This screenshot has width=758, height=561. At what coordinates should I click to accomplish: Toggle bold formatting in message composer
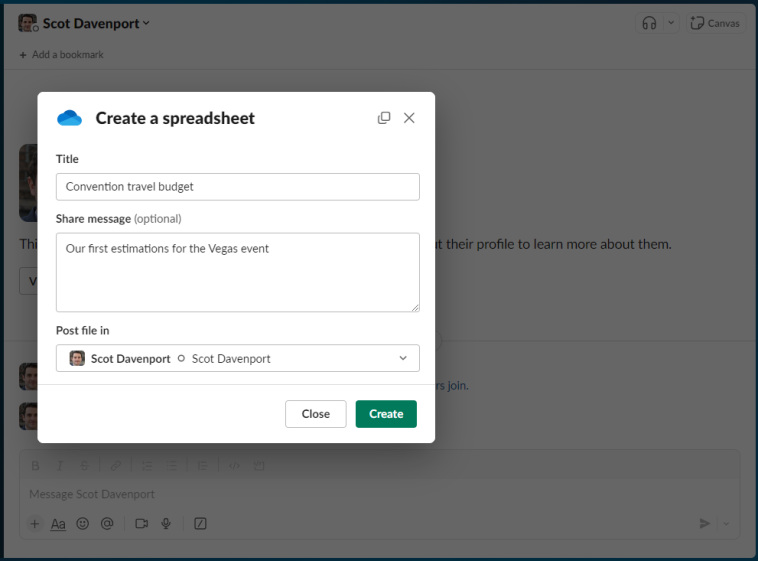click(35, 466)
